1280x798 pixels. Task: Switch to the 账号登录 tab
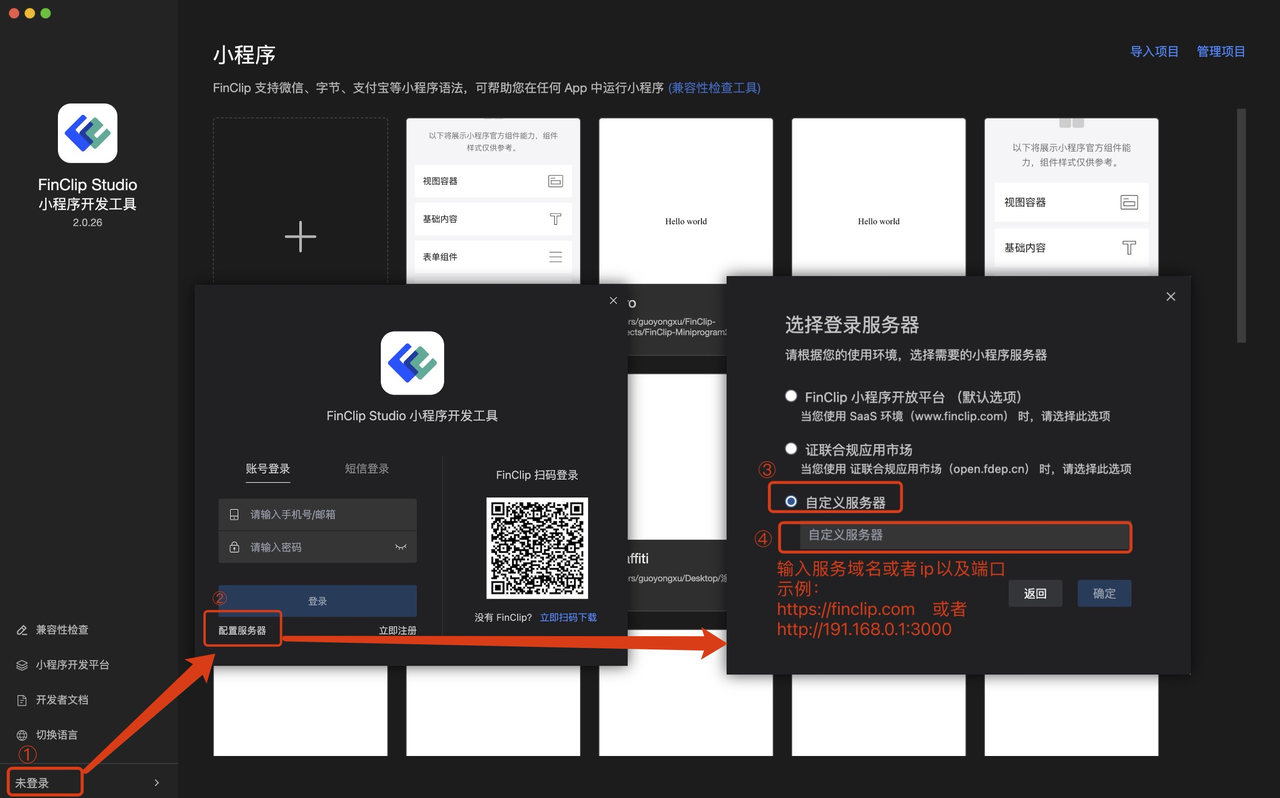268,469
